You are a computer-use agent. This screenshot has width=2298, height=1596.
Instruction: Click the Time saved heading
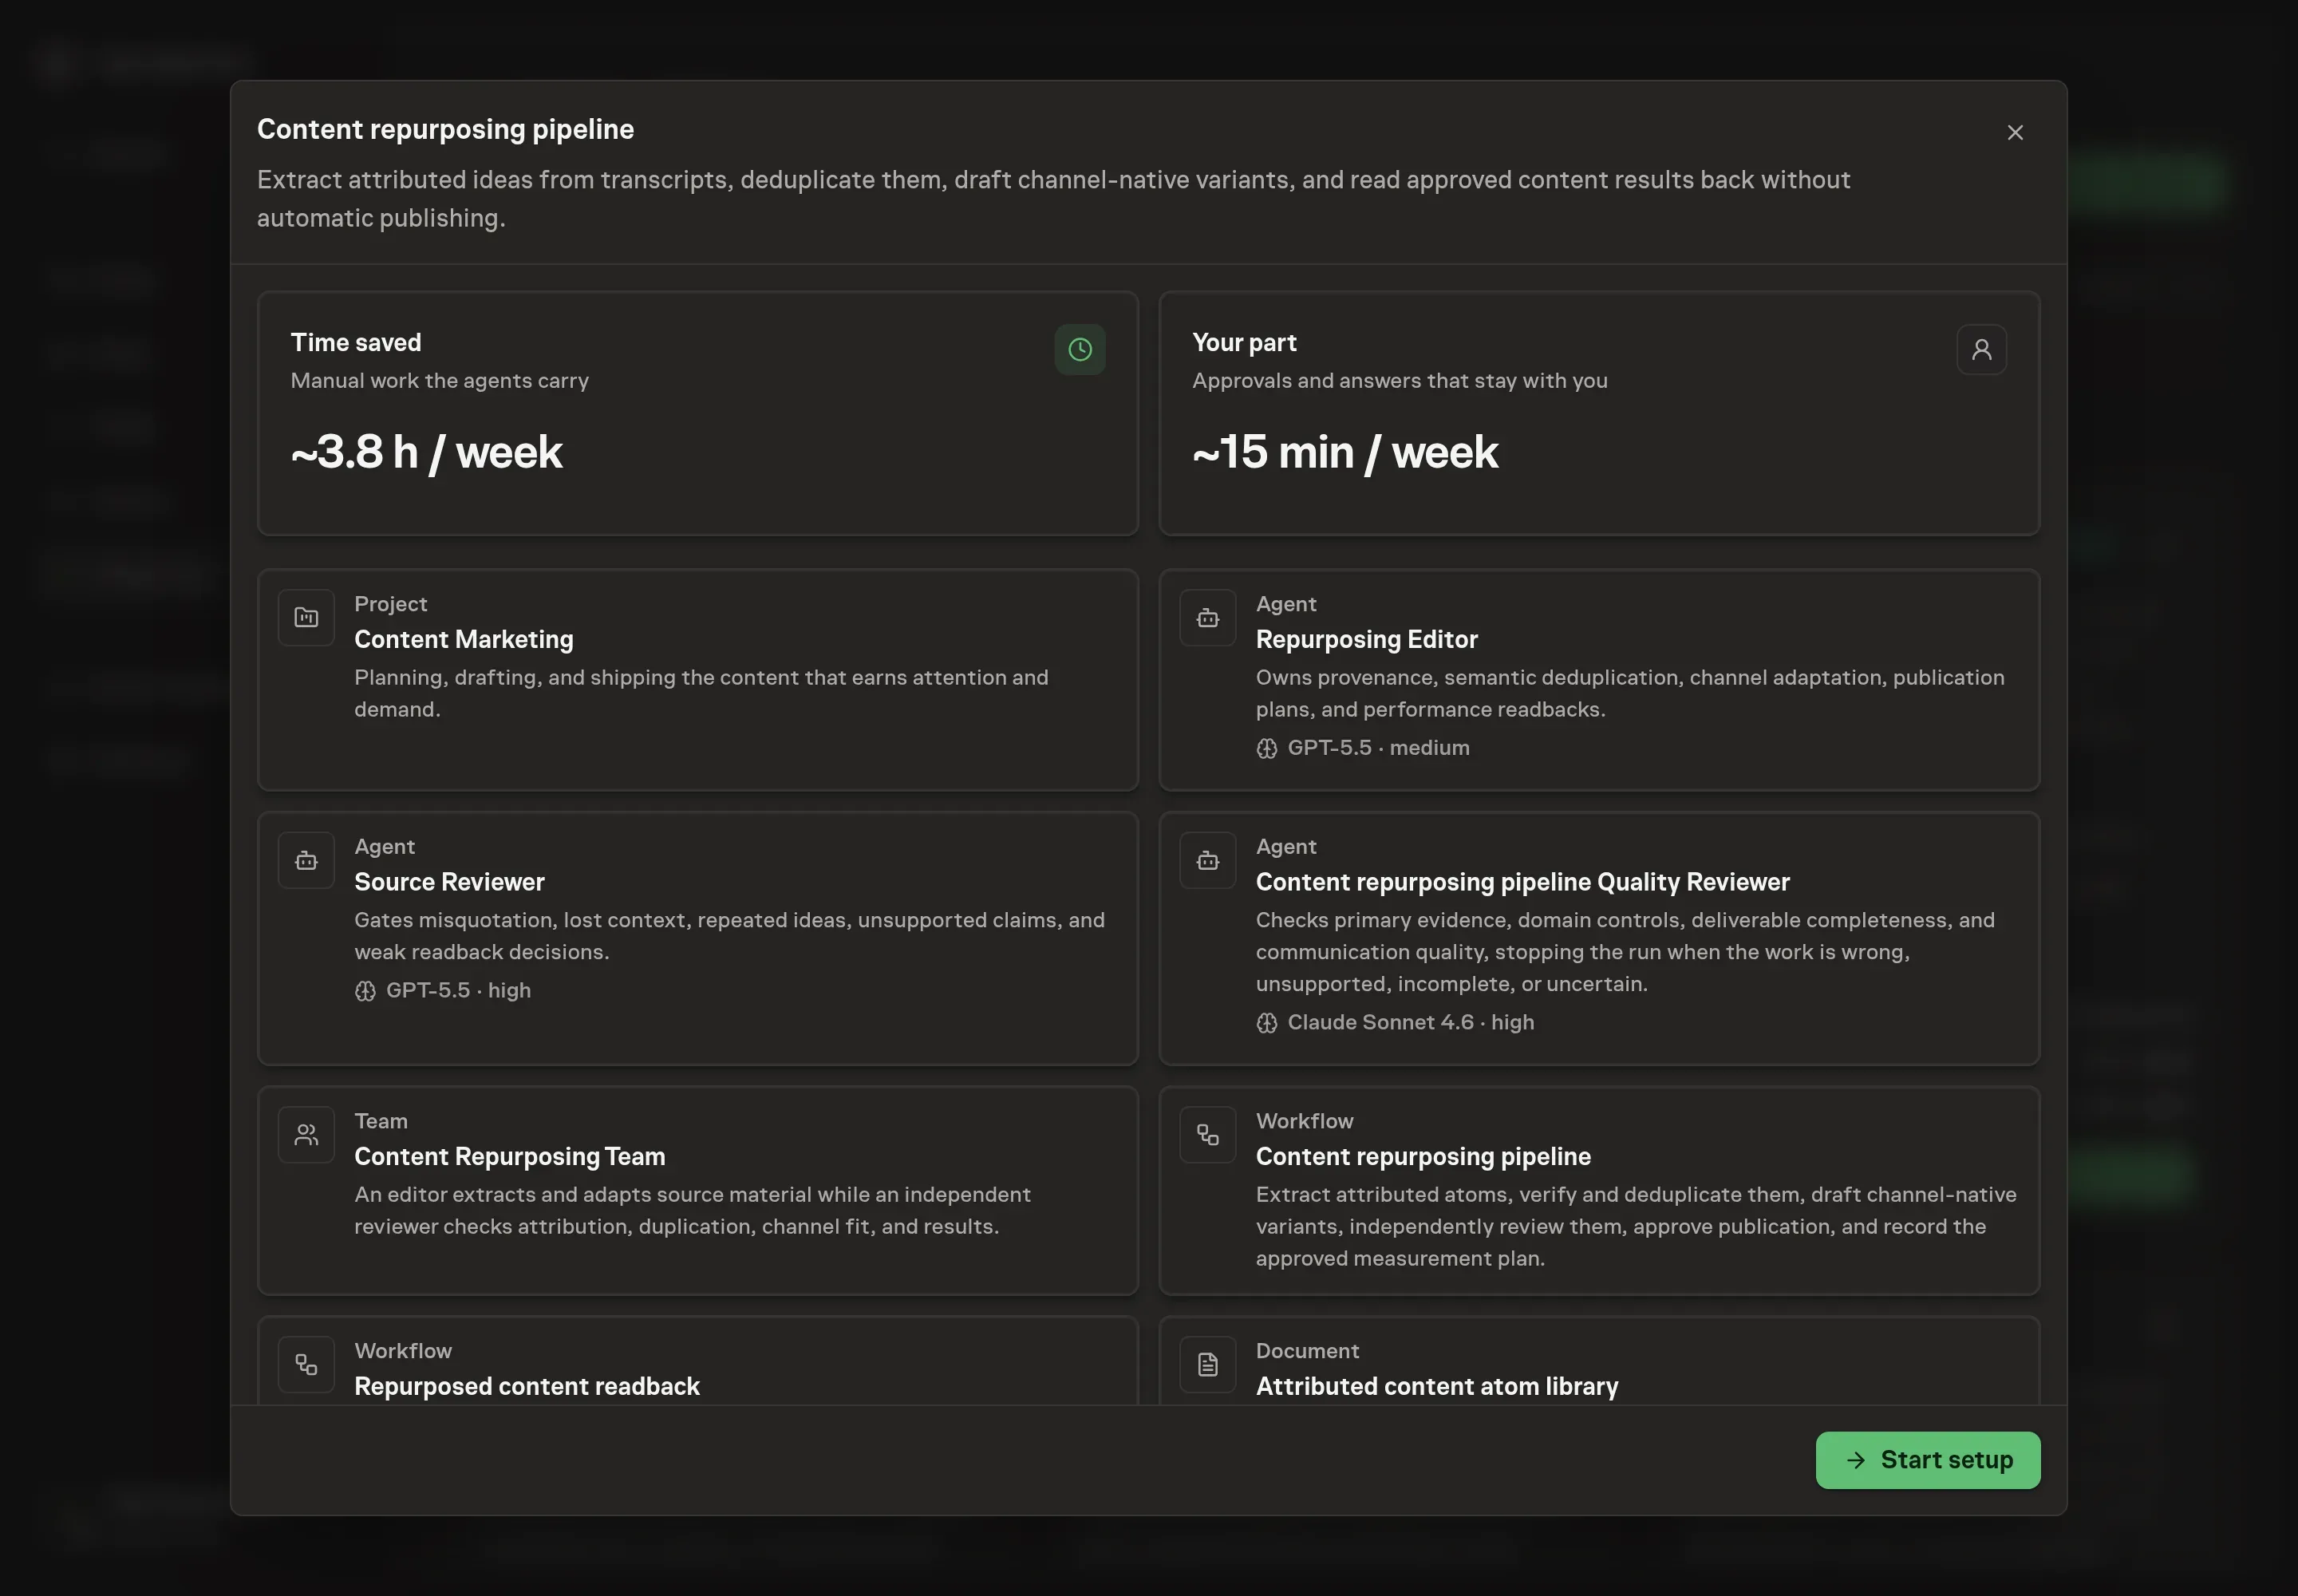pos(356,342)
